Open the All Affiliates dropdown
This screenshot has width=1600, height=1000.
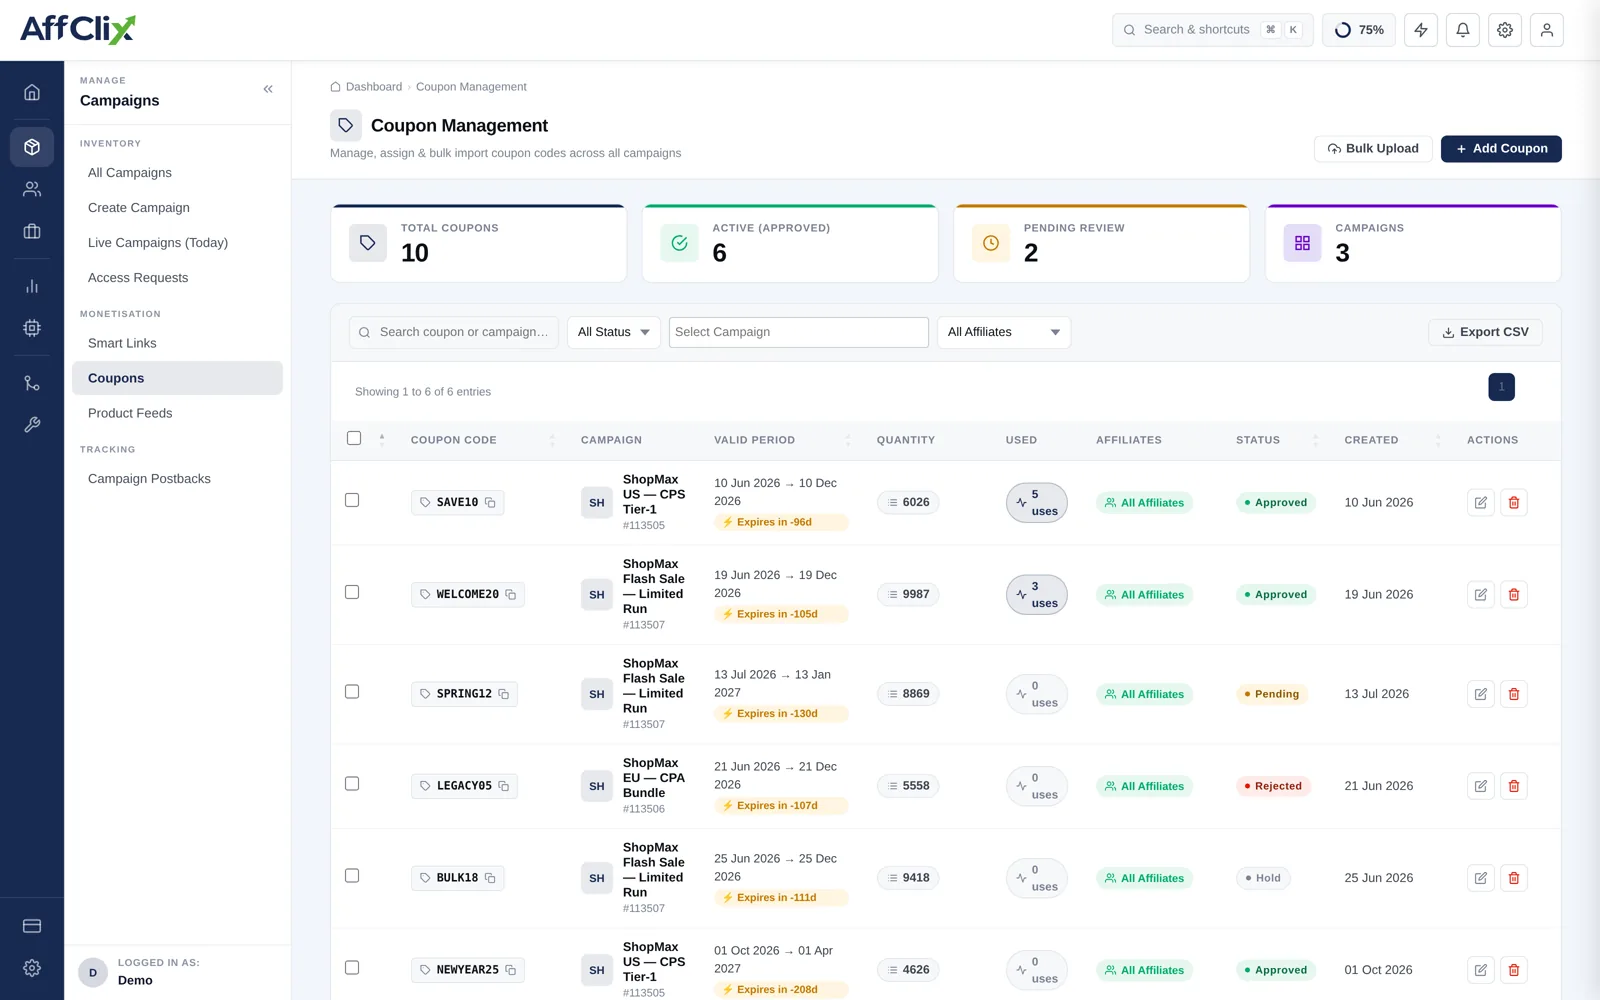[1004, 332]
